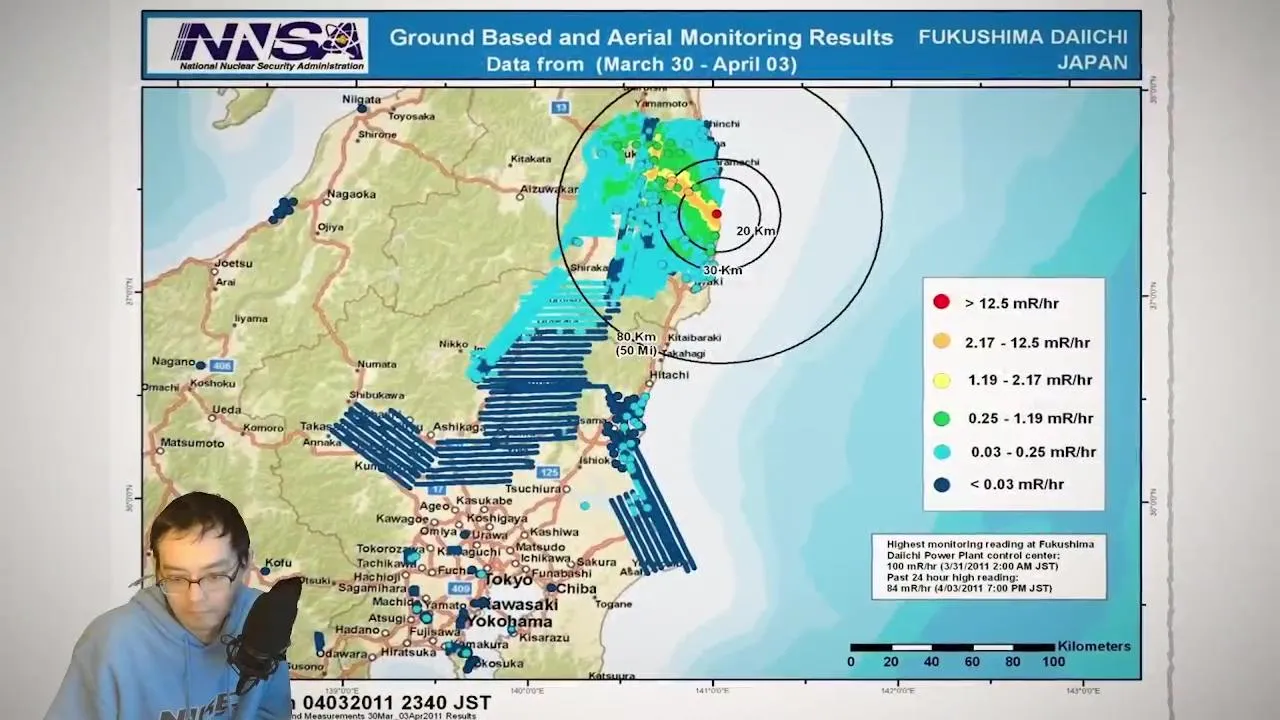Click the 'Data from (March 30 - April 03)' subtitle
This screenshot has width=1280, height=720.
(x=641, y=64)
